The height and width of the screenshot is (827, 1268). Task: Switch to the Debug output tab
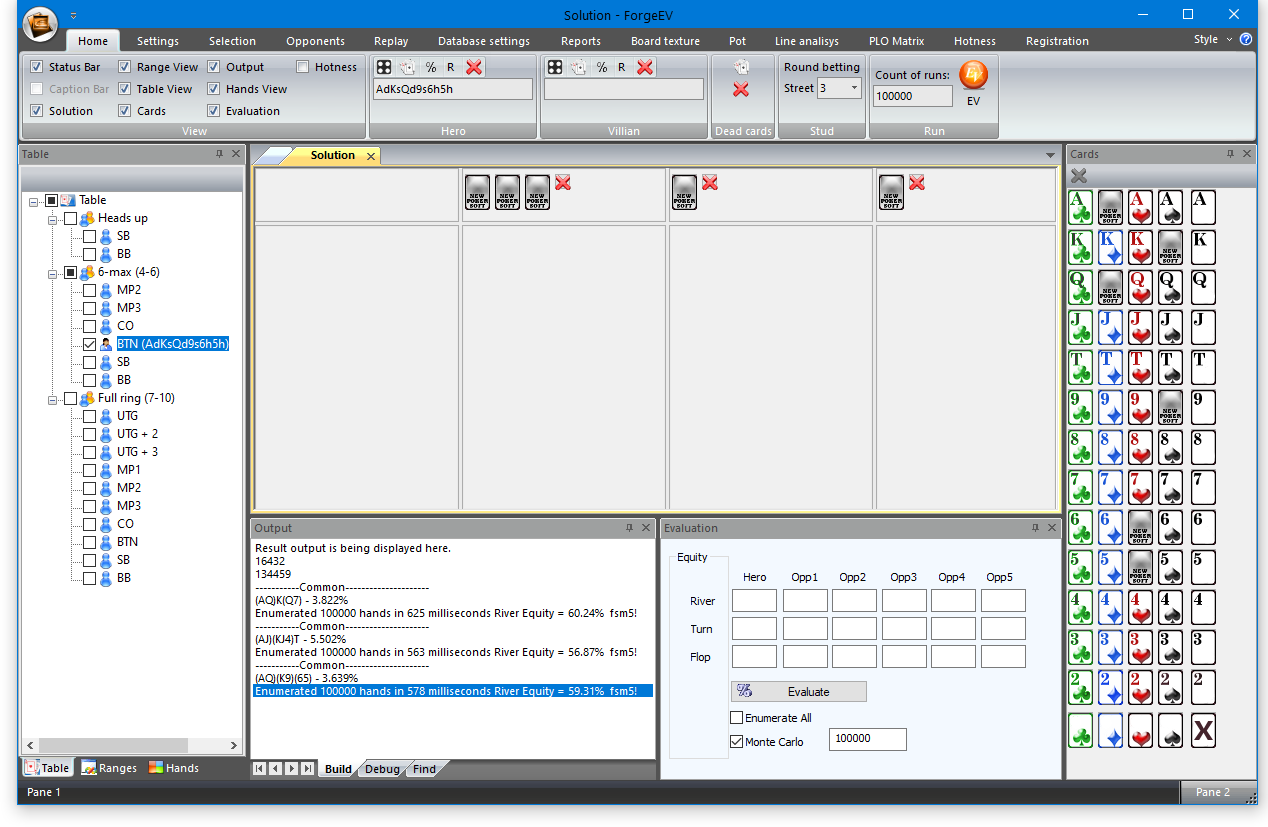(x=382, y=769)
